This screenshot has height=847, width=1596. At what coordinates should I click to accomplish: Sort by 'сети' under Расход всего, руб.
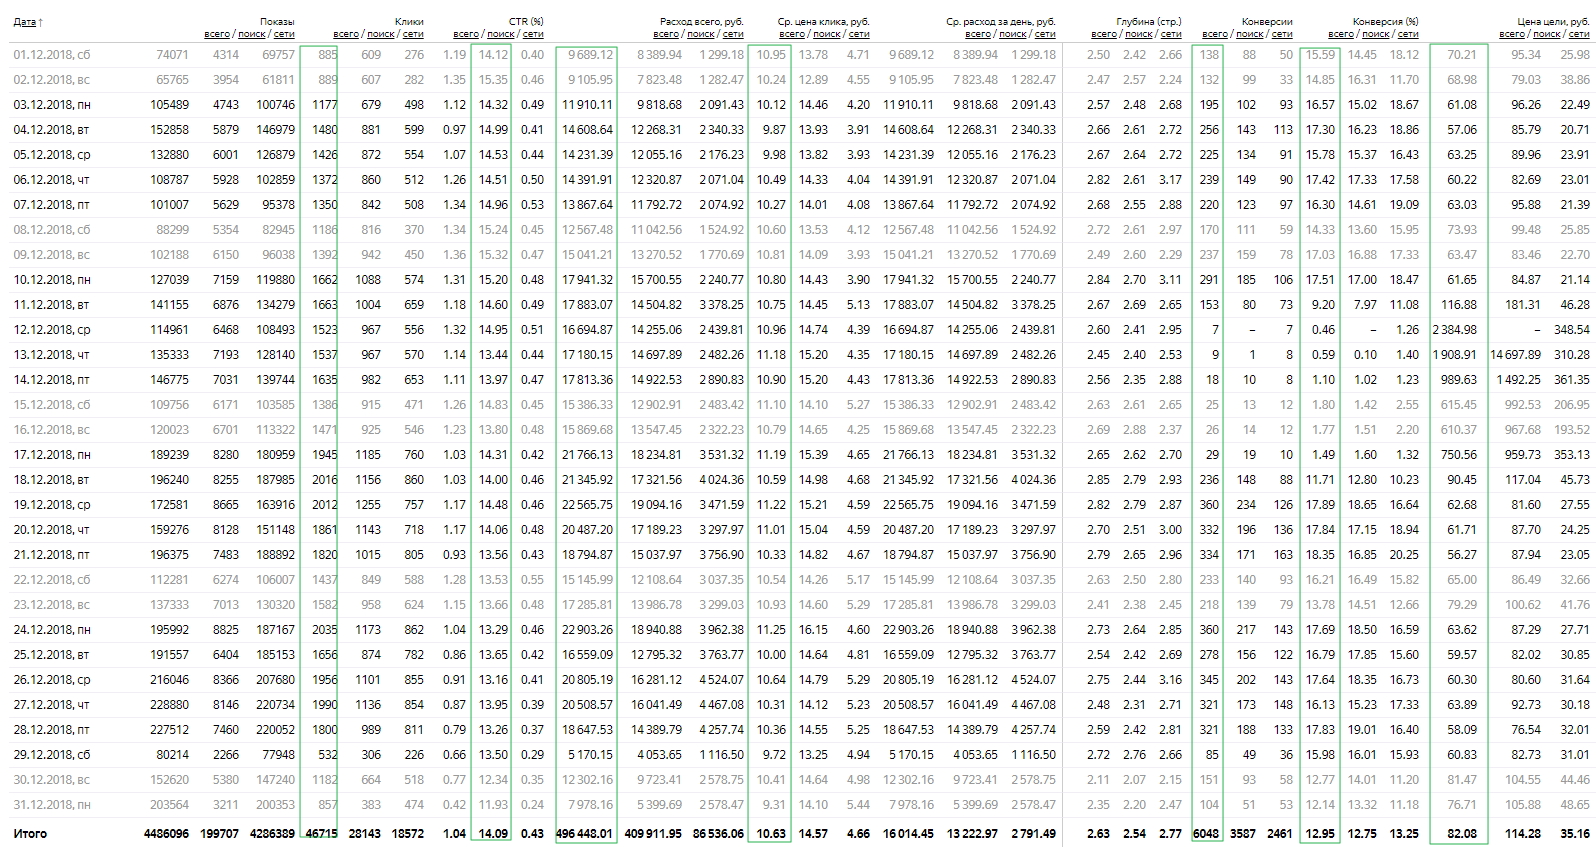point(733,34)
